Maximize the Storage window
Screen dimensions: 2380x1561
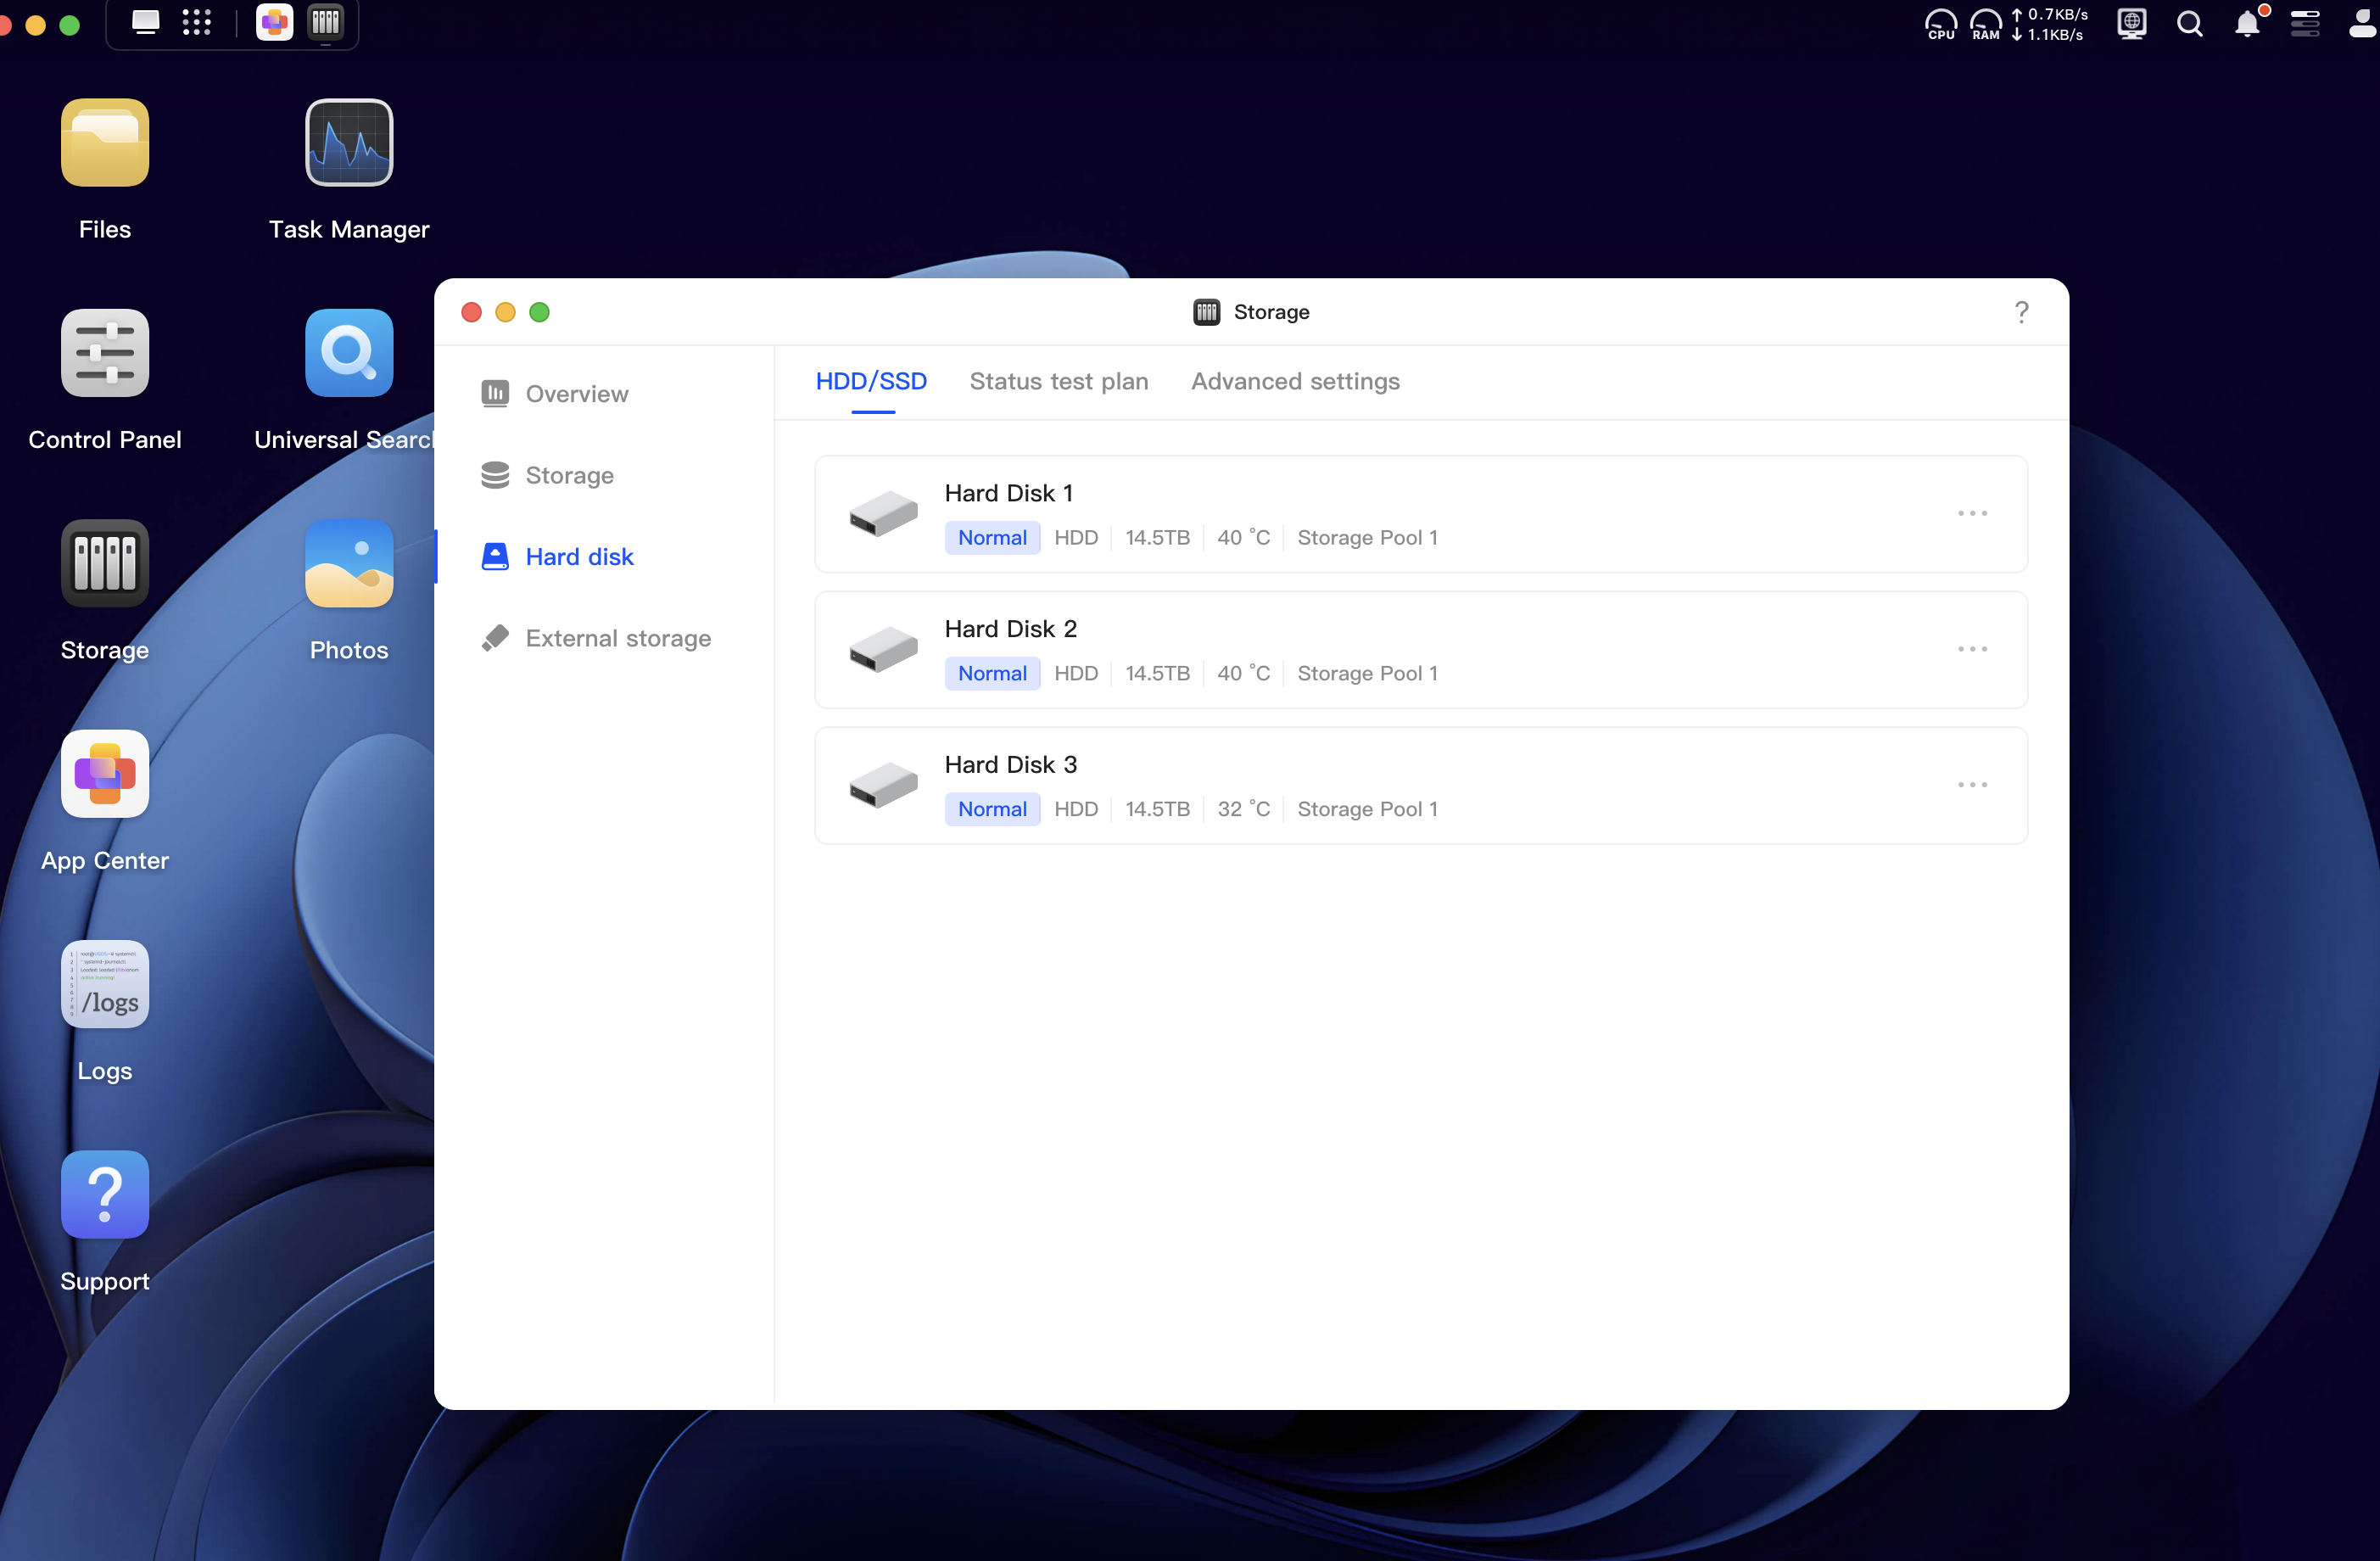click(x=540, y=313)
